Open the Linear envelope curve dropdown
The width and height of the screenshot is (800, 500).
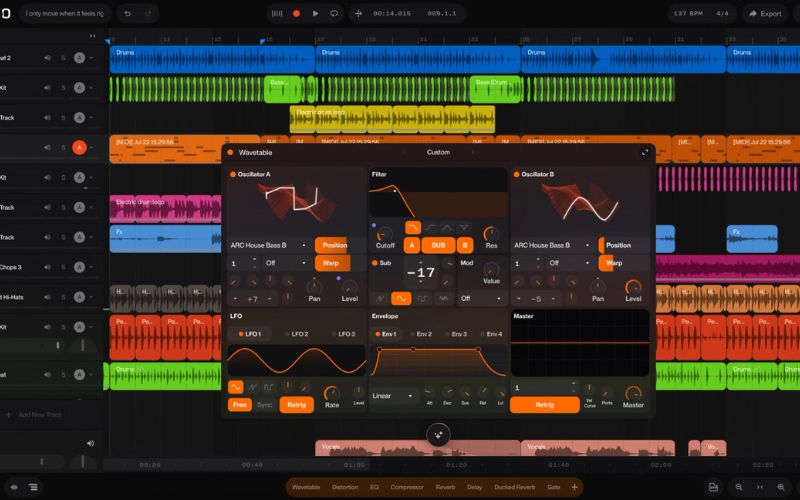point(392,396)
